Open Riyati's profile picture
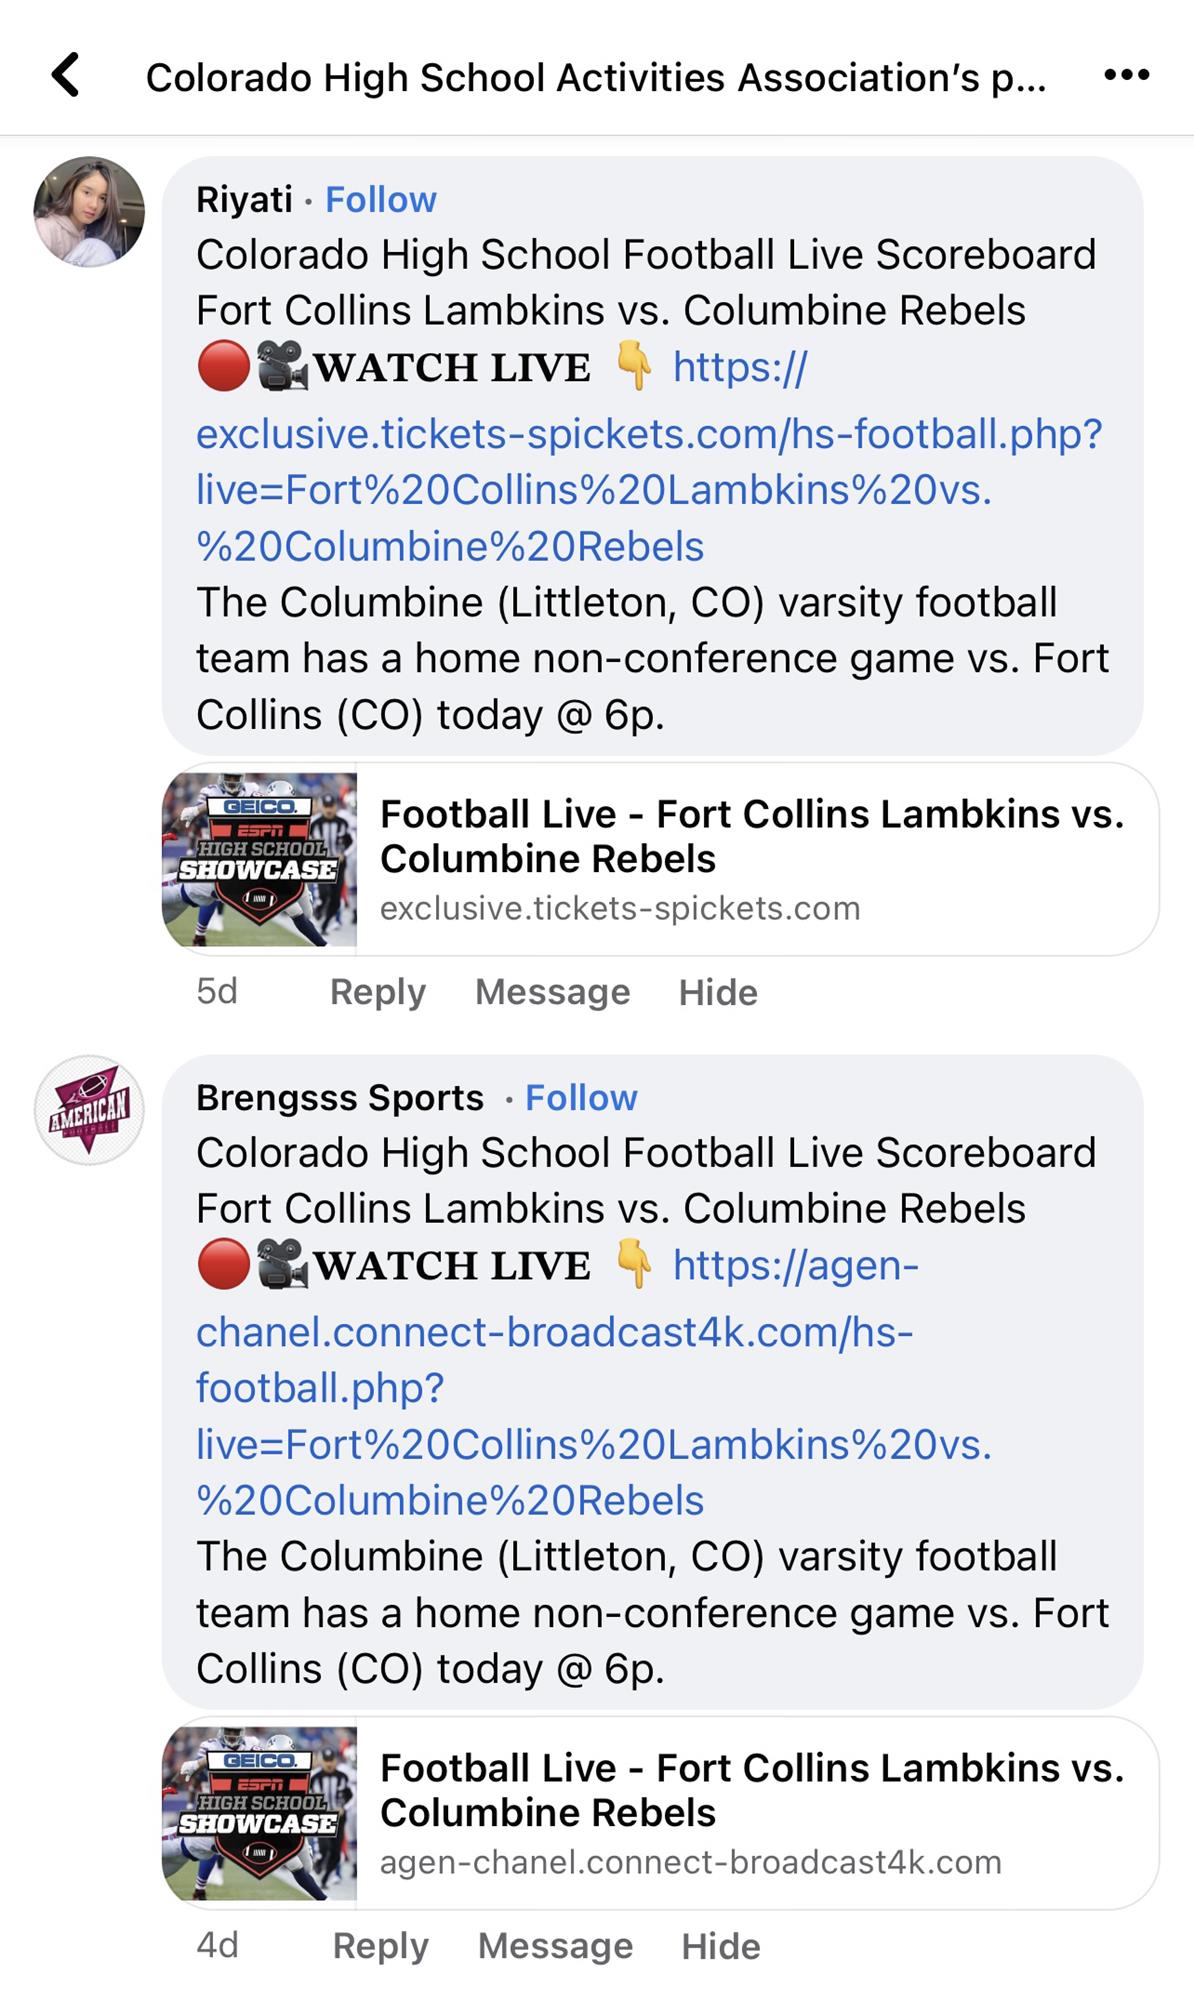 [89, 211]
